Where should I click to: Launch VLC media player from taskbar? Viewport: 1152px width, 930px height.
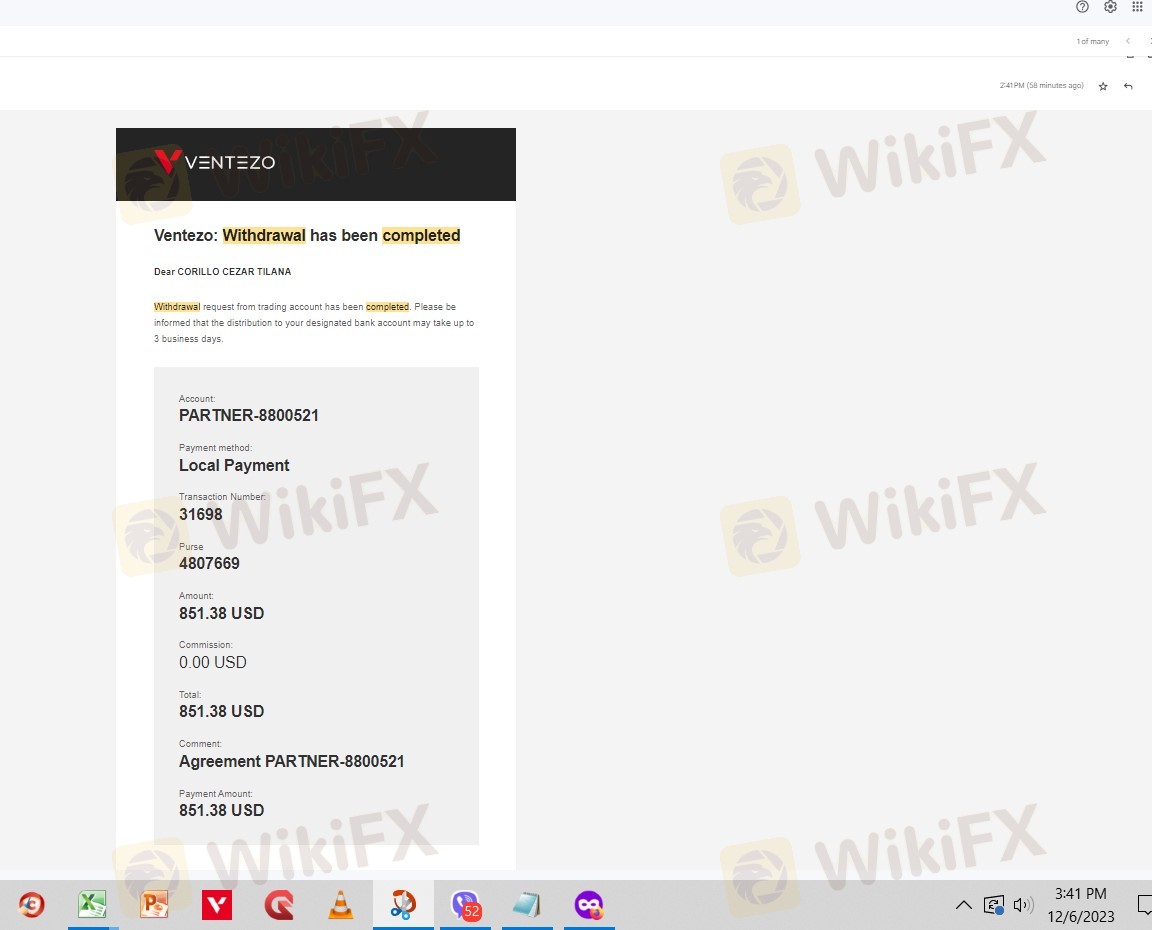(x=341, y=905)
